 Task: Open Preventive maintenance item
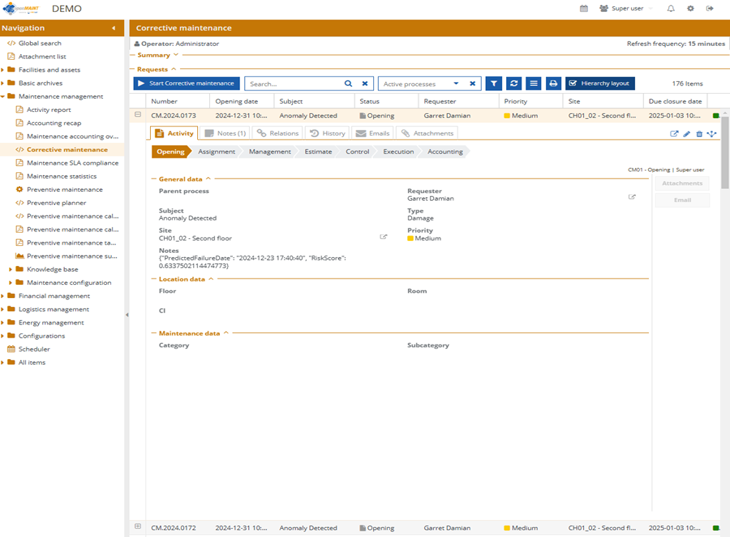tap(64, 190)
